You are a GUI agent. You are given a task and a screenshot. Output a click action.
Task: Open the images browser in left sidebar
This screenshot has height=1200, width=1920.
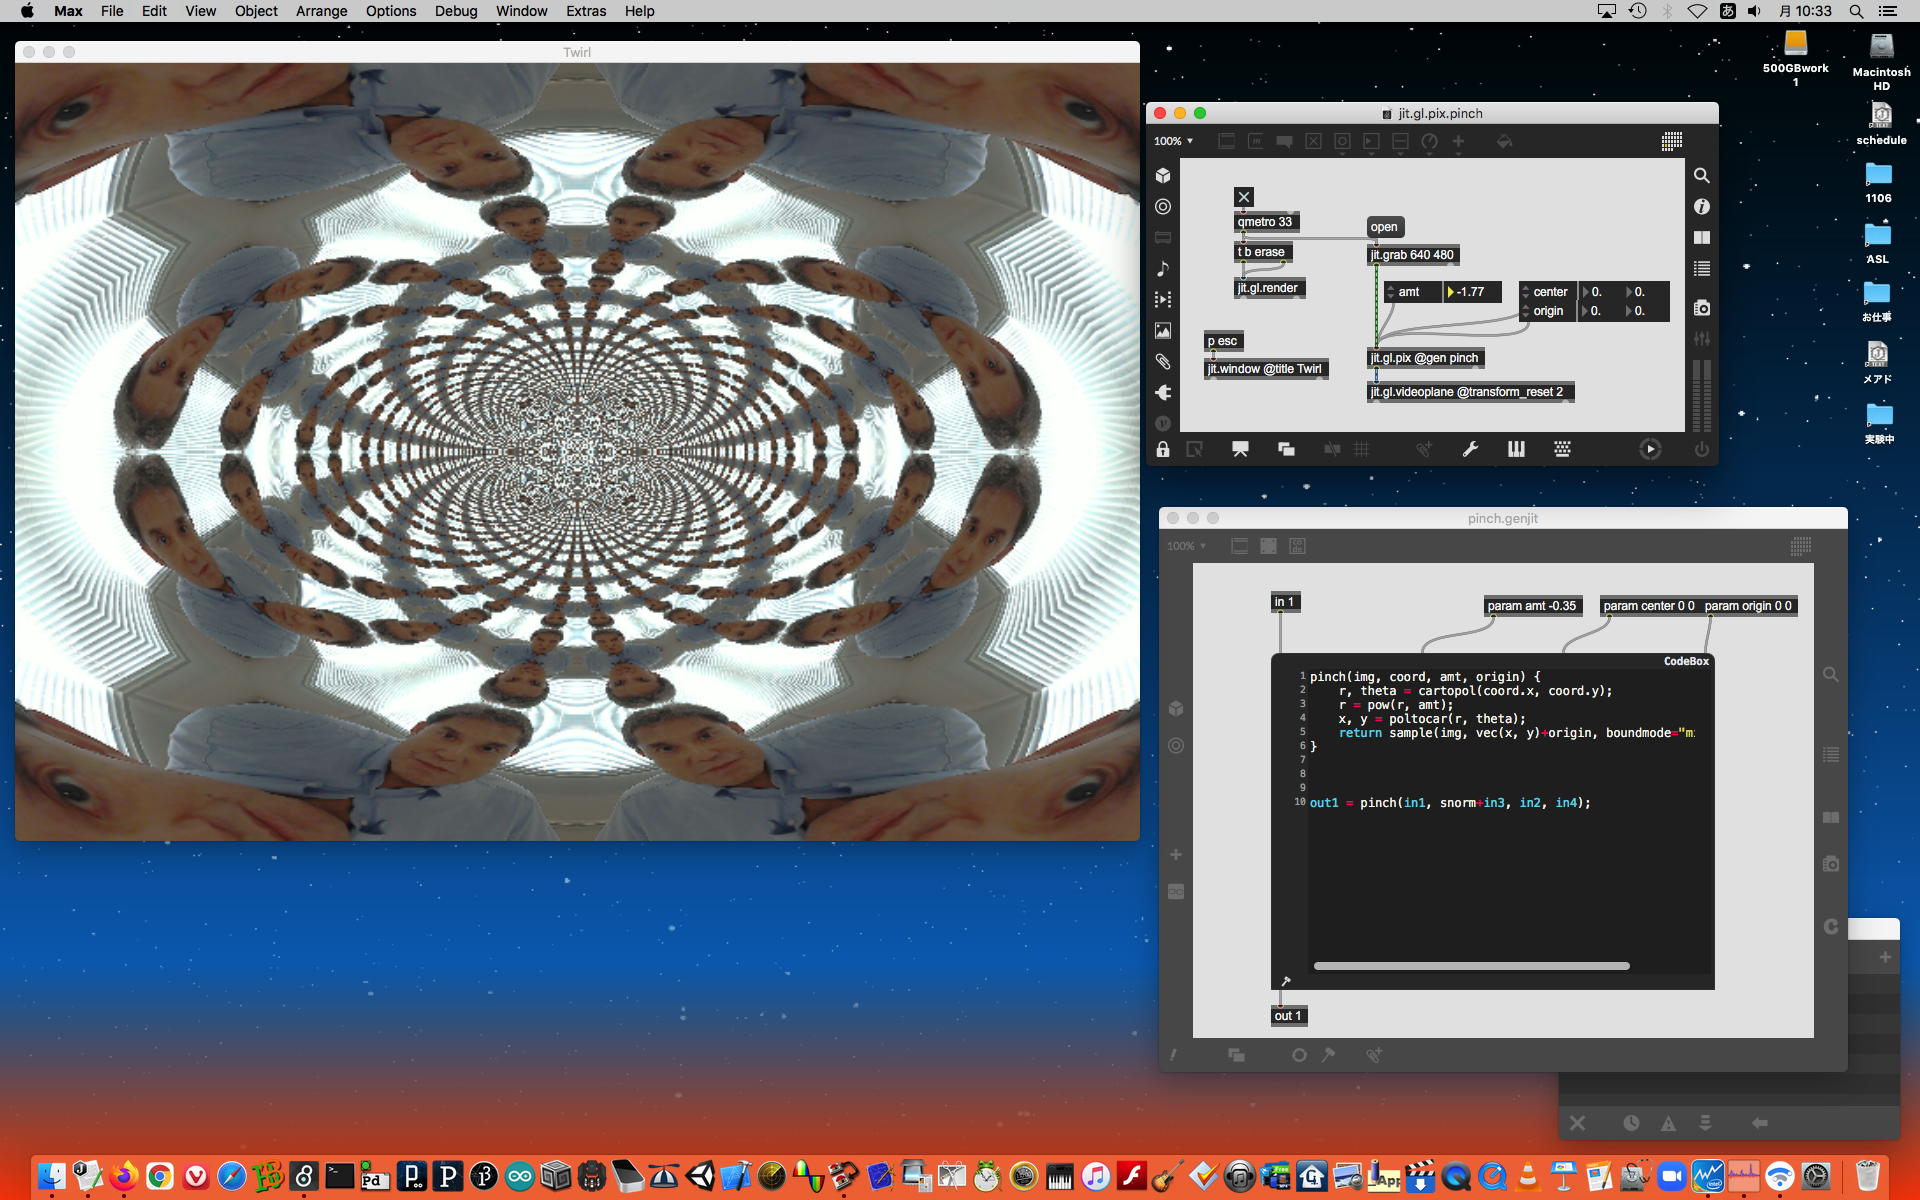point(1163,331)
